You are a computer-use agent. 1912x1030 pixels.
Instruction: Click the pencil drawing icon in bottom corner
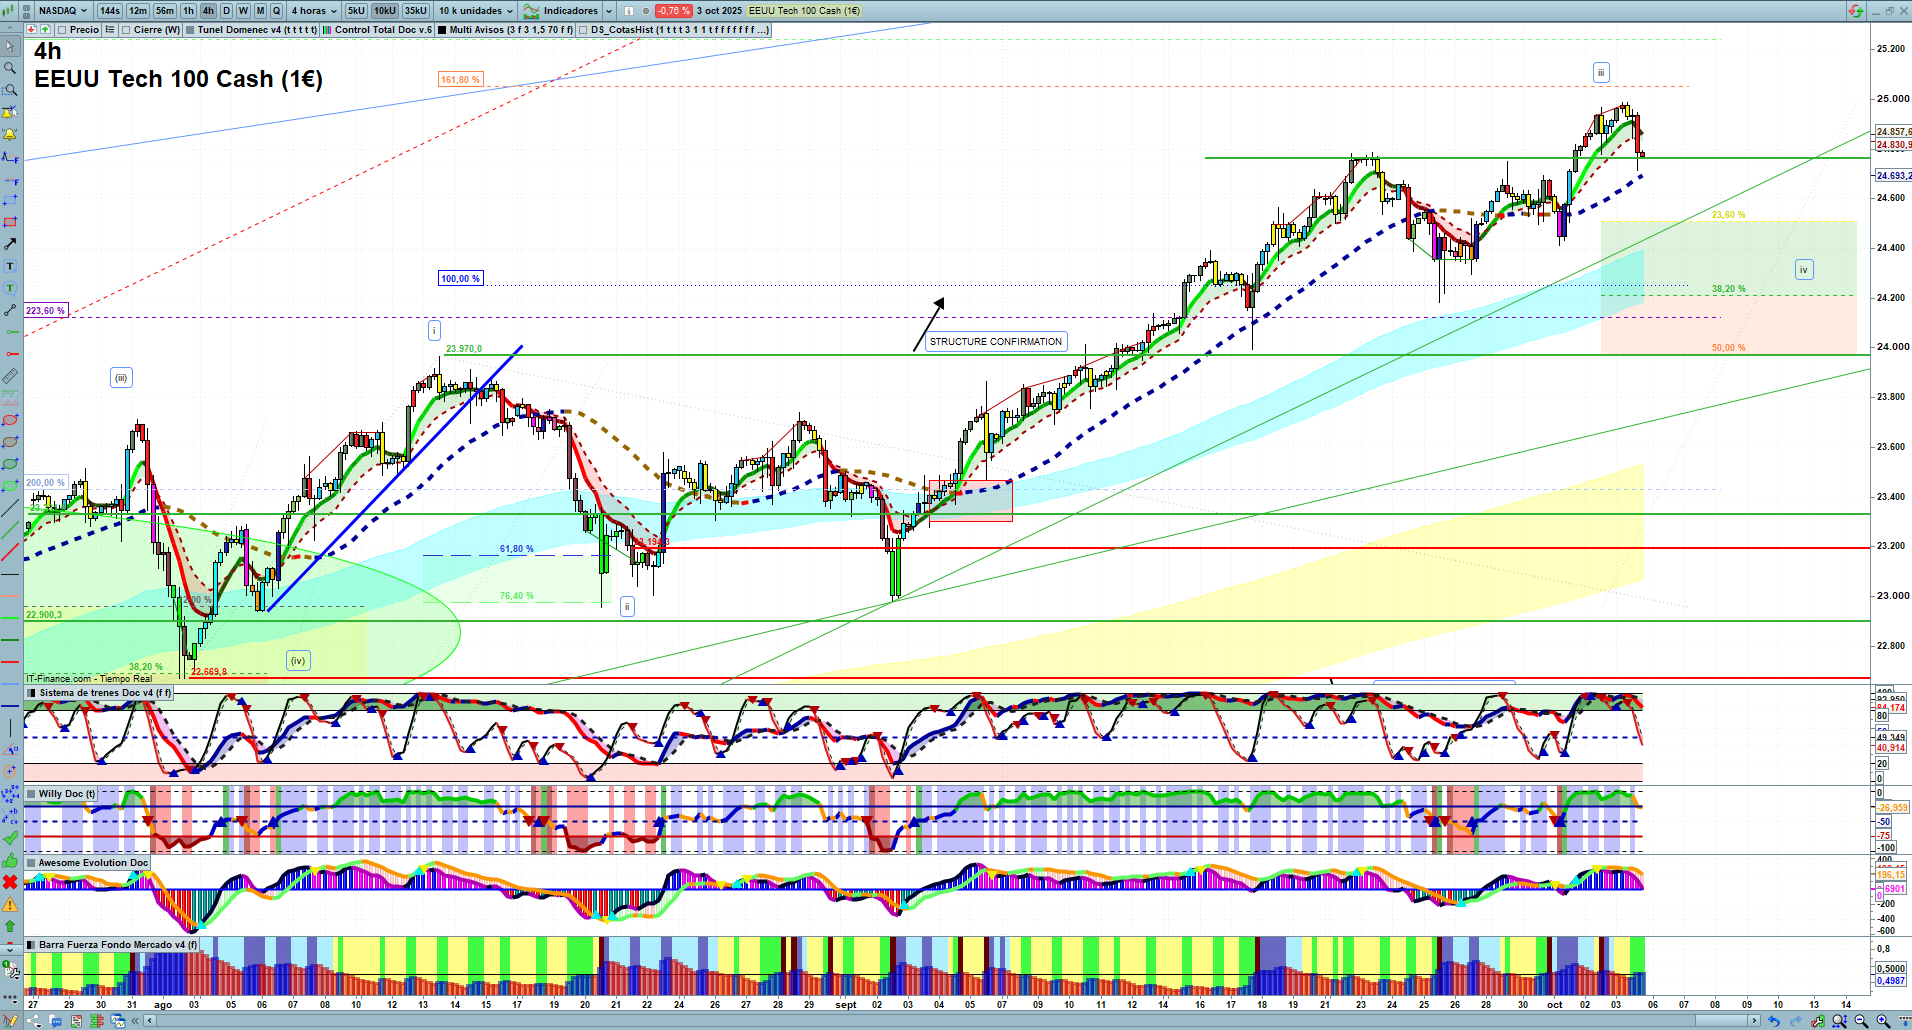pos(10,1021)
